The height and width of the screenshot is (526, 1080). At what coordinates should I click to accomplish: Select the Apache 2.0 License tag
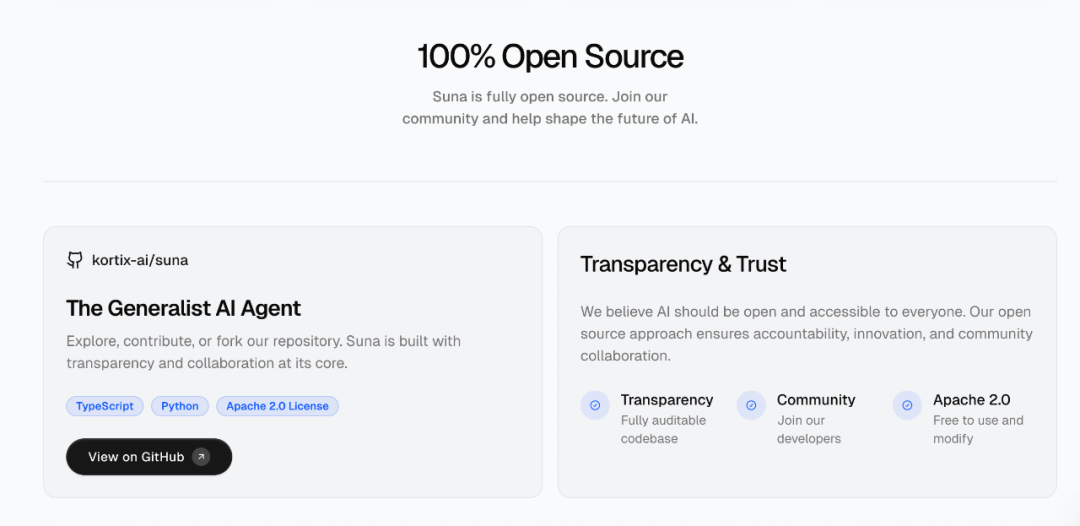click(278, 406)
